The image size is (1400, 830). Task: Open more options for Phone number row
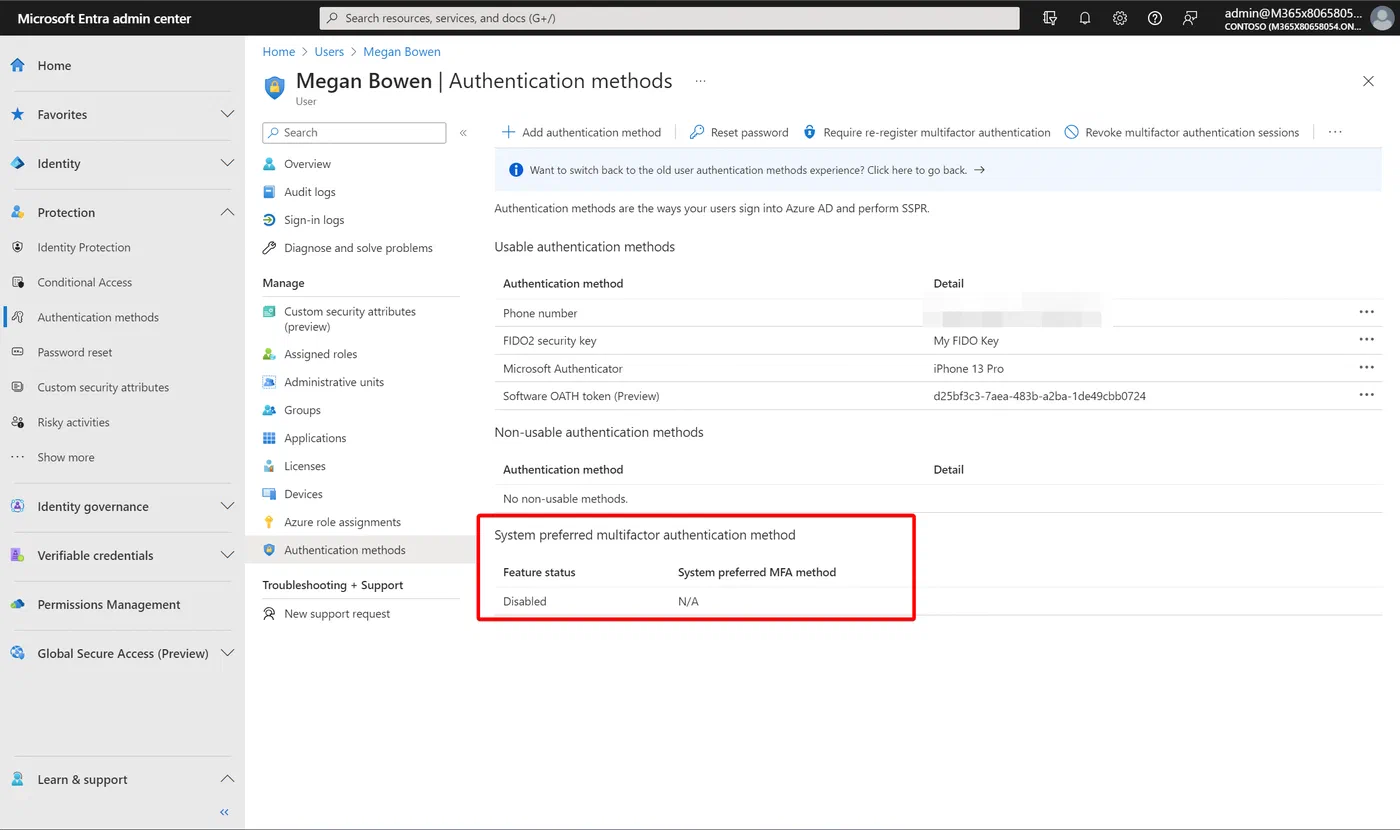pos(1366,312)
